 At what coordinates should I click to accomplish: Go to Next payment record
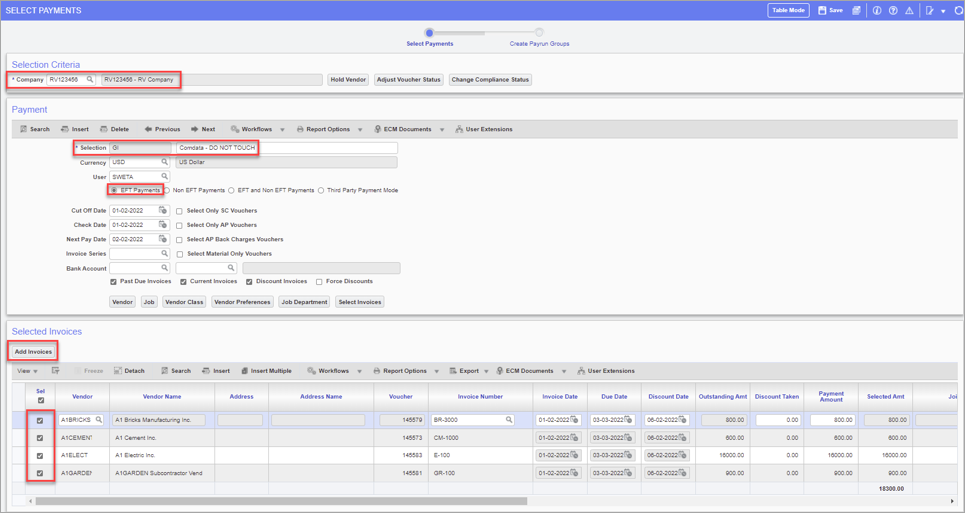(x=203, y=129)
